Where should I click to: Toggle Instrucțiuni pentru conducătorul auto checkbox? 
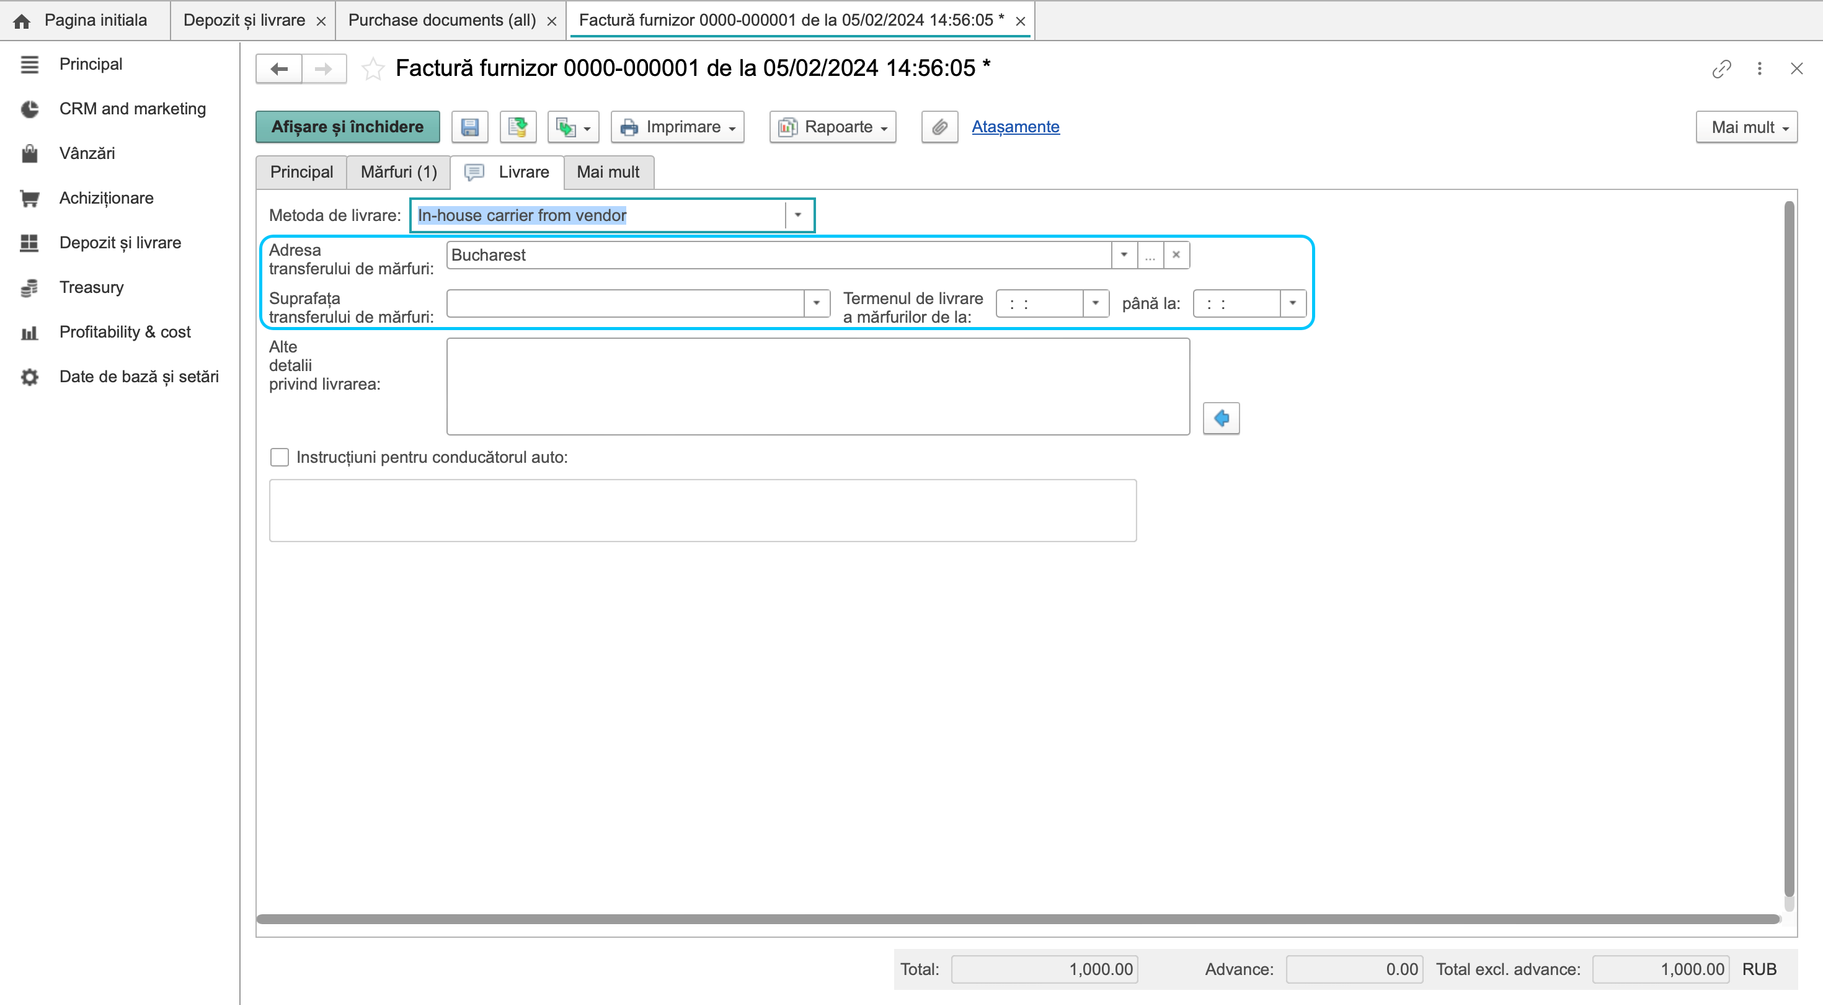click(x=280, y=457)
